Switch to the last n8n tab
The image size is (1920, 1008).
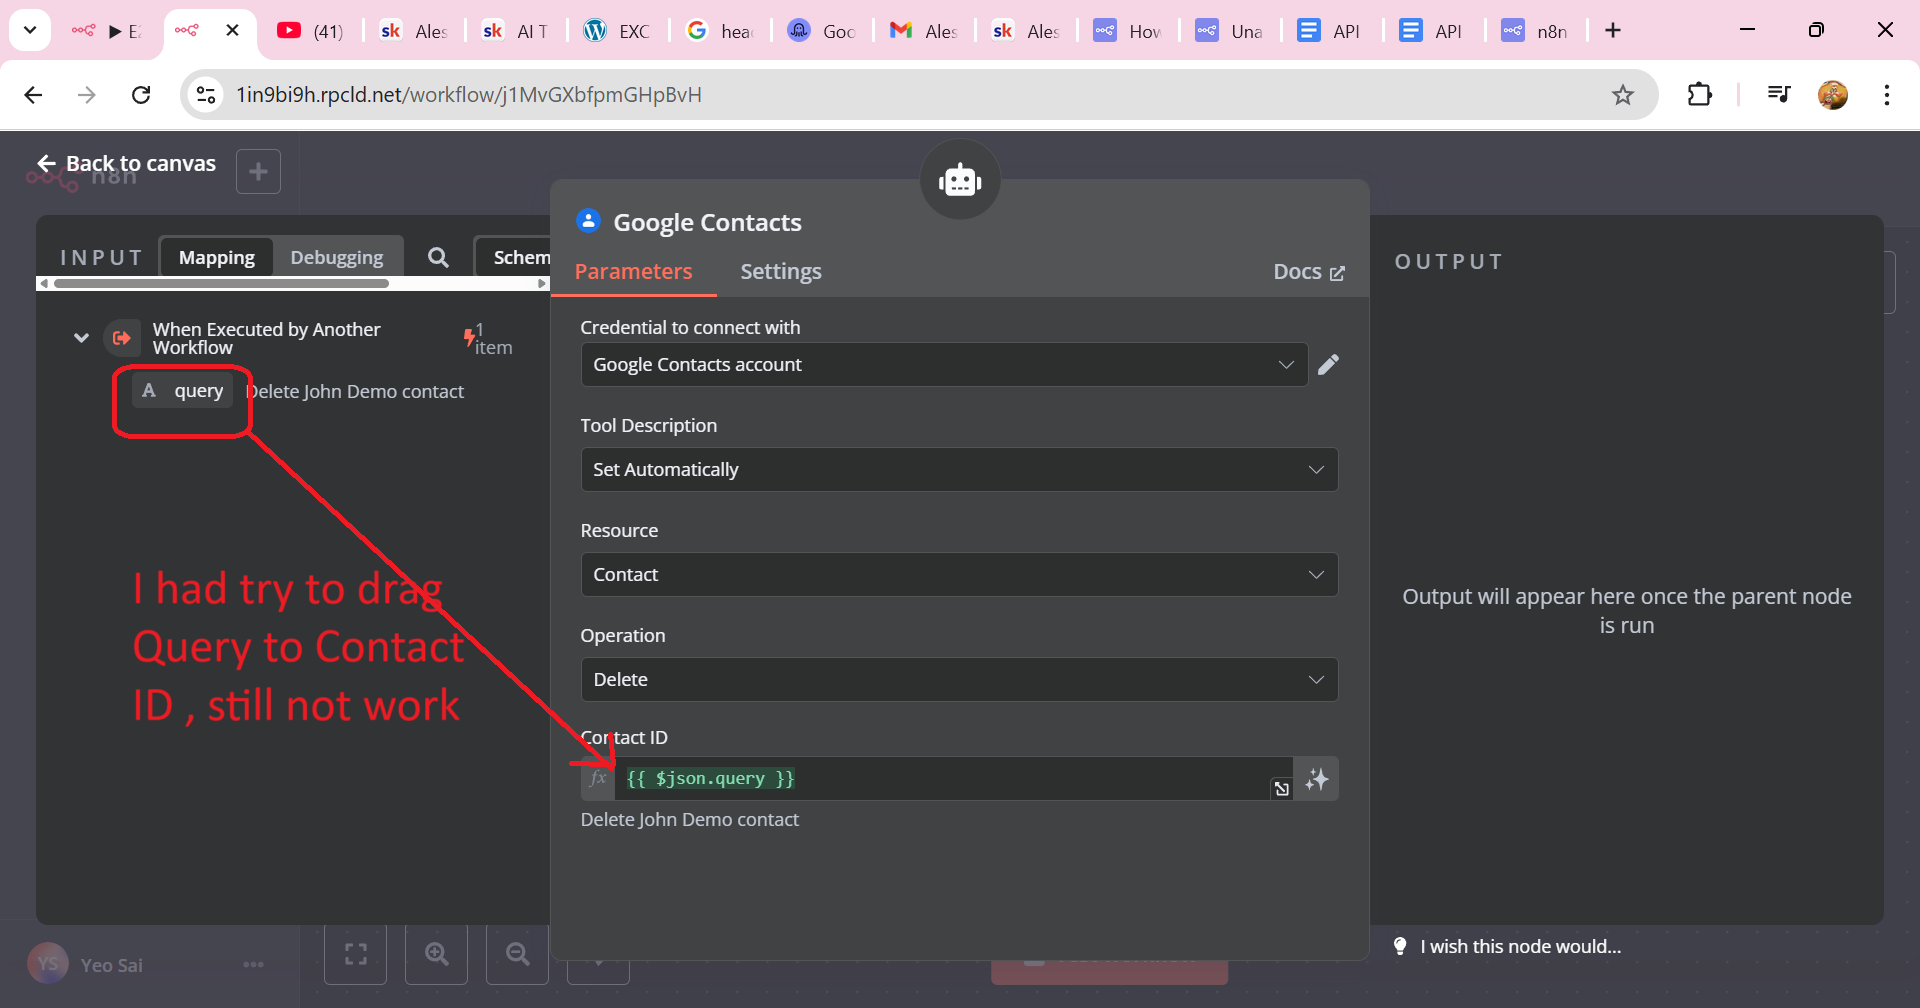click(x=1535, y=31)
